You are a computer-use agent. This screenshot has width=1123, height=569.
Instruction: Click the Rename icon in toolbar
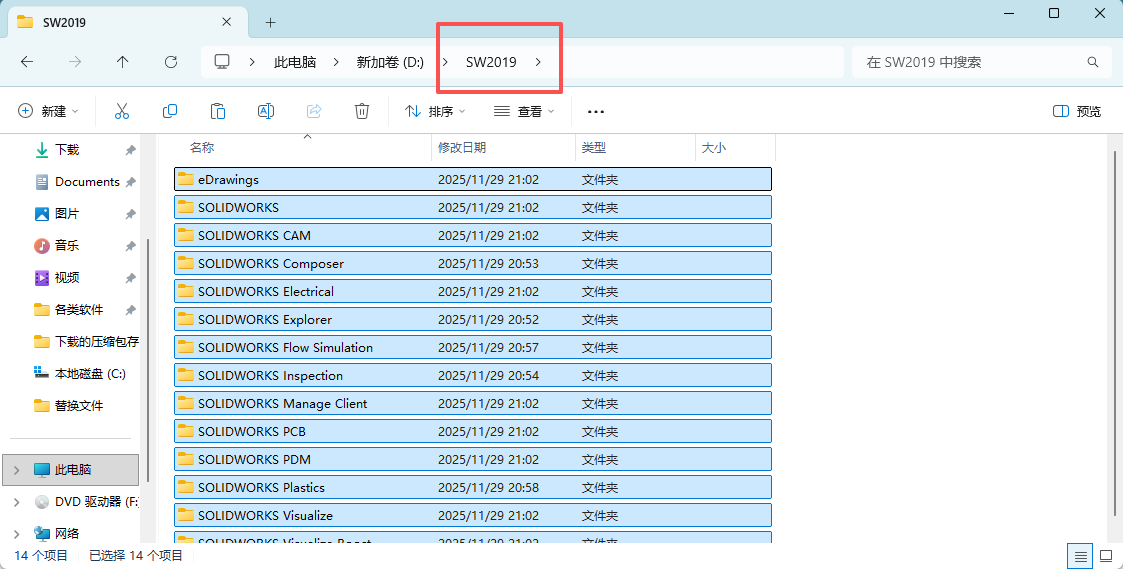pos(266,111)
